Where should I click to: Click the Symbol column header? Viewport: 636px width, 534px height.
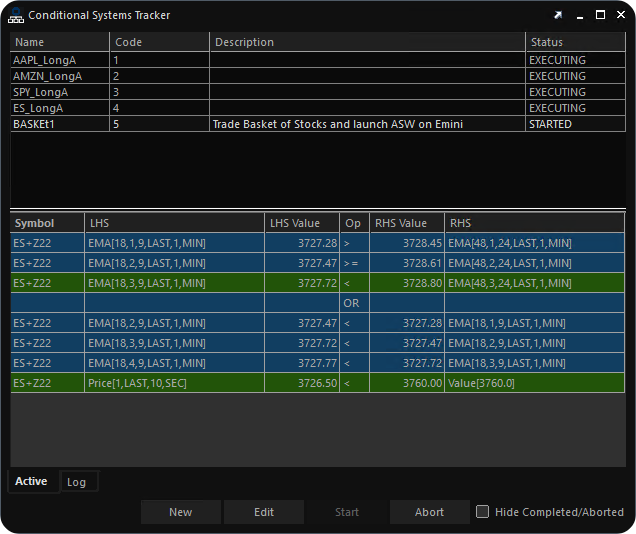point(47,223)
